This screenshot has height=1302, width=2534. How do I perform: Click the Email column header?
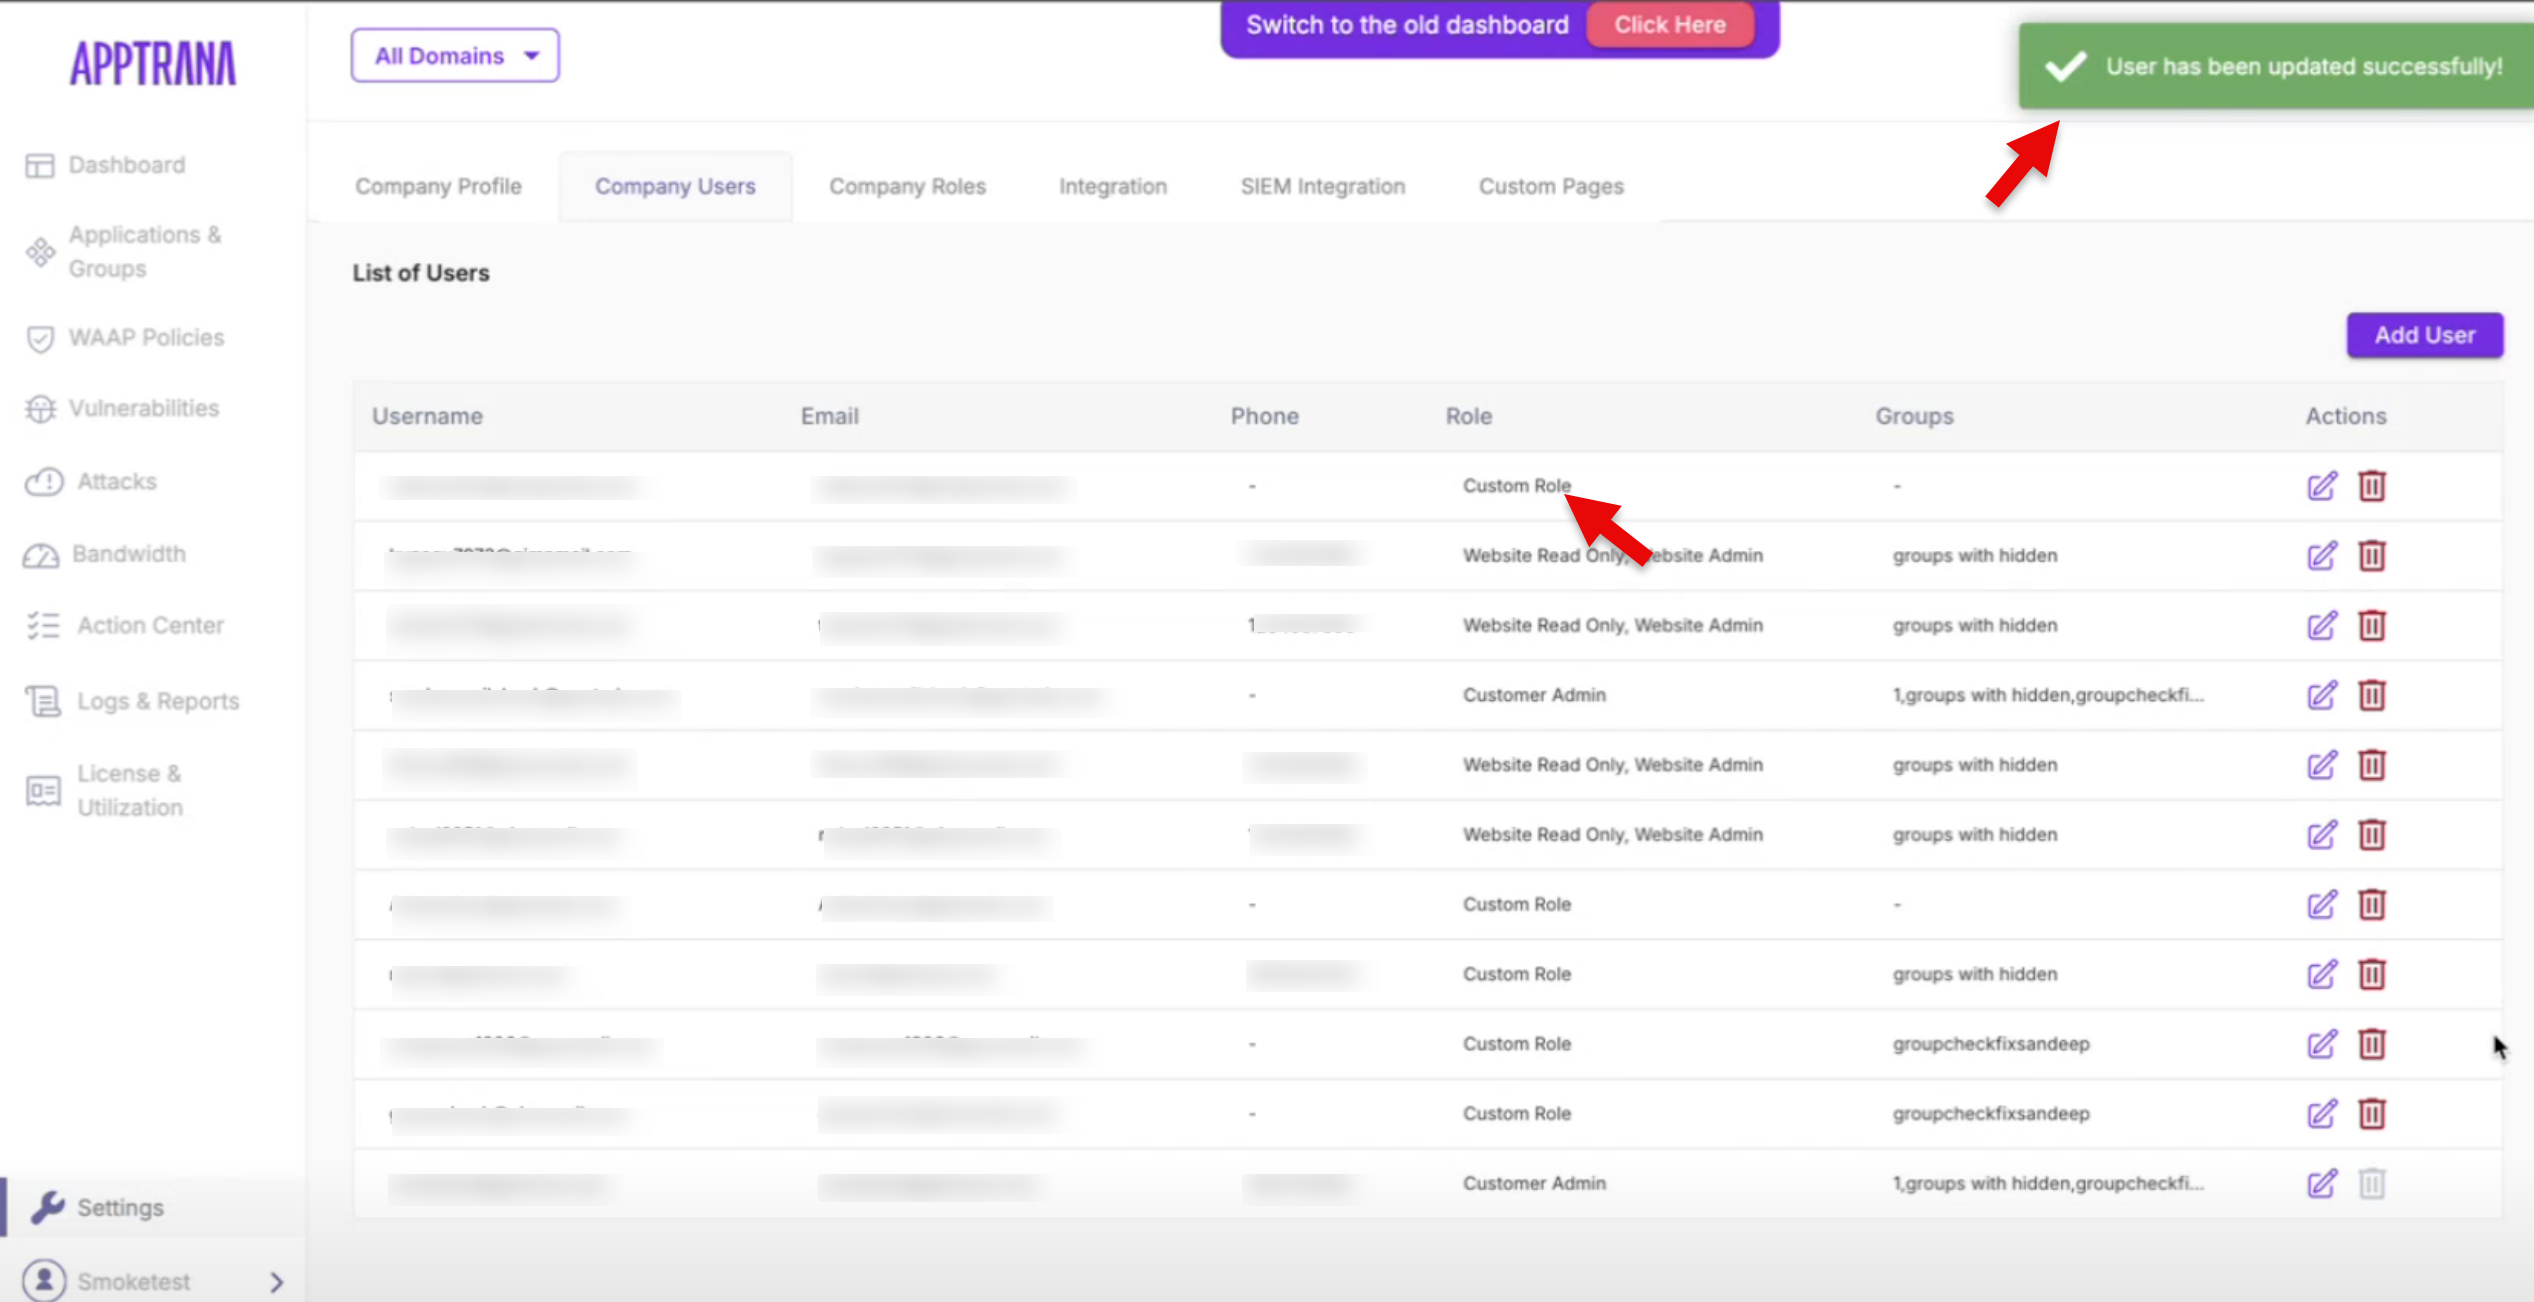[x=829, y=417]
